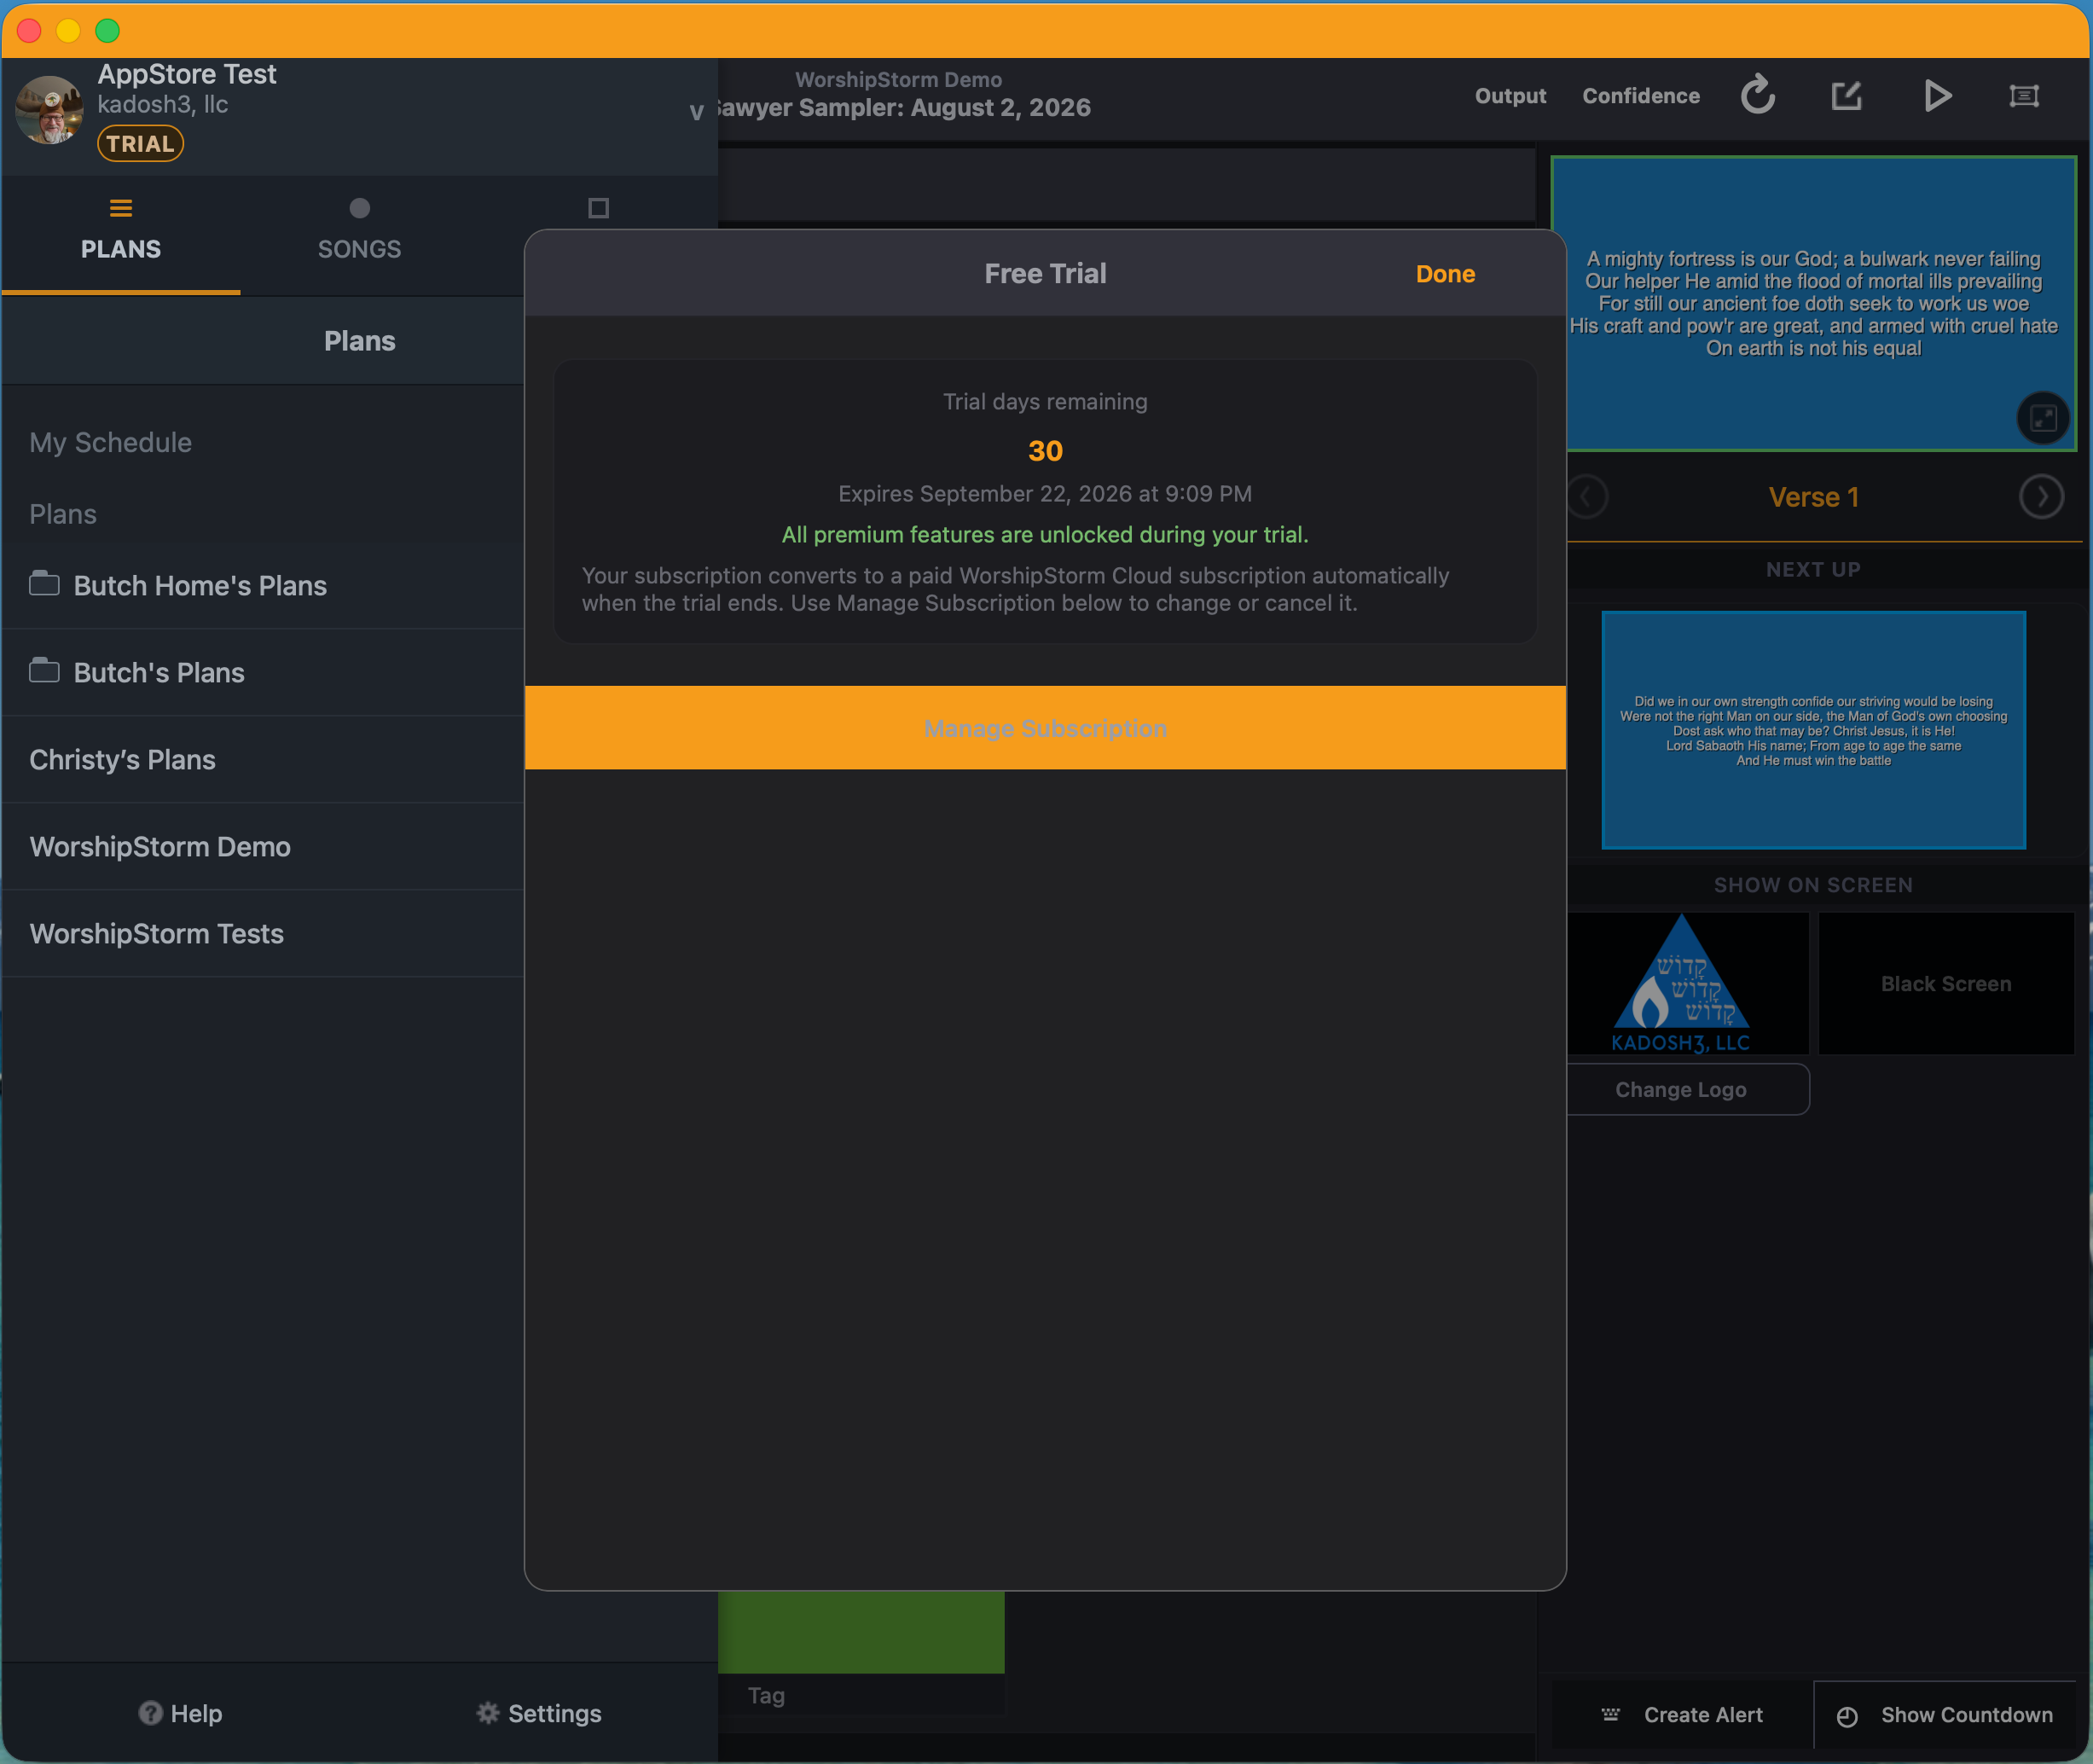Go to the previous slide arrow beside Verse 1
Viewport: 2093px width, 1764px height.
[1587, 497]
